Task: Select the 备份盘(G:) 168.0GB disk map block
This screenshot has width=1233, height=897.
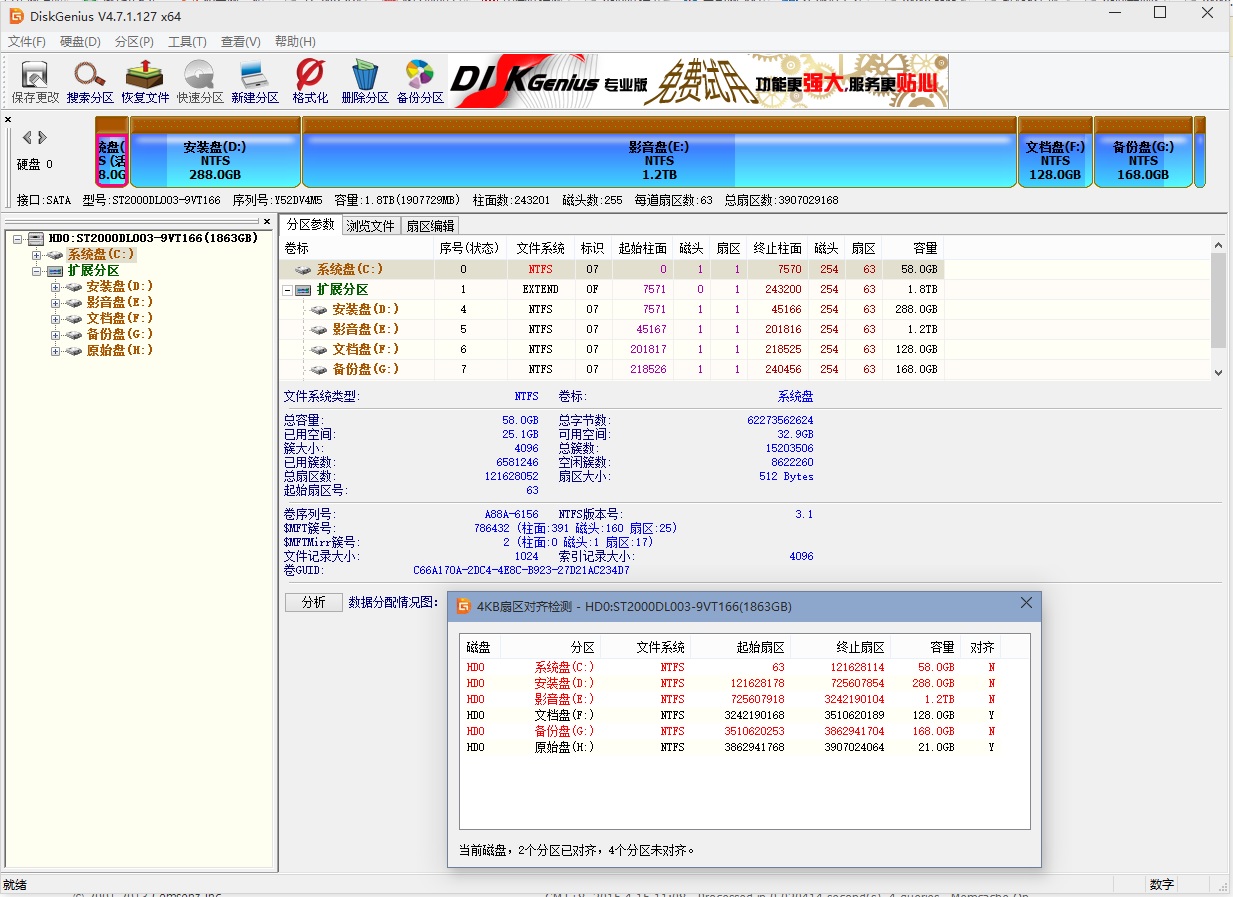Action: pos(1143,152)
